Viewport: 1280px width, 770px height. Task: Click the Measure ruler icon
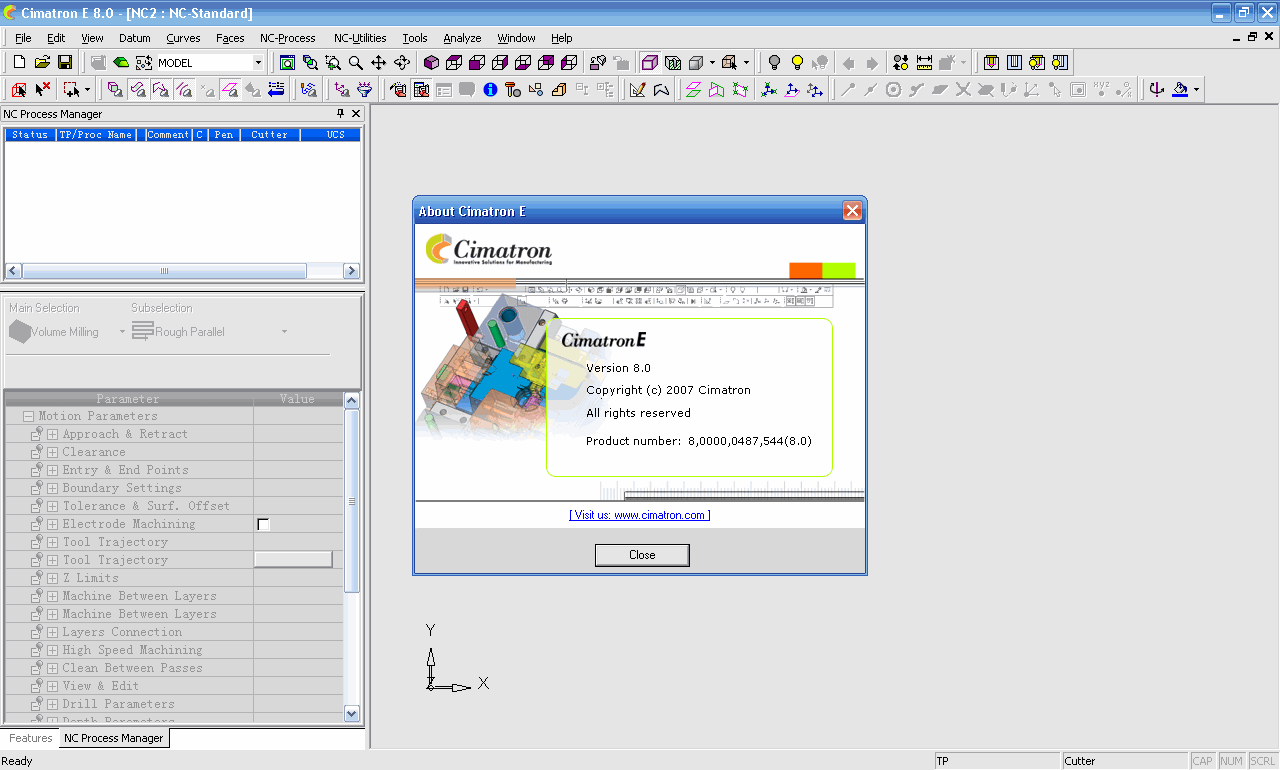point(924,62)
